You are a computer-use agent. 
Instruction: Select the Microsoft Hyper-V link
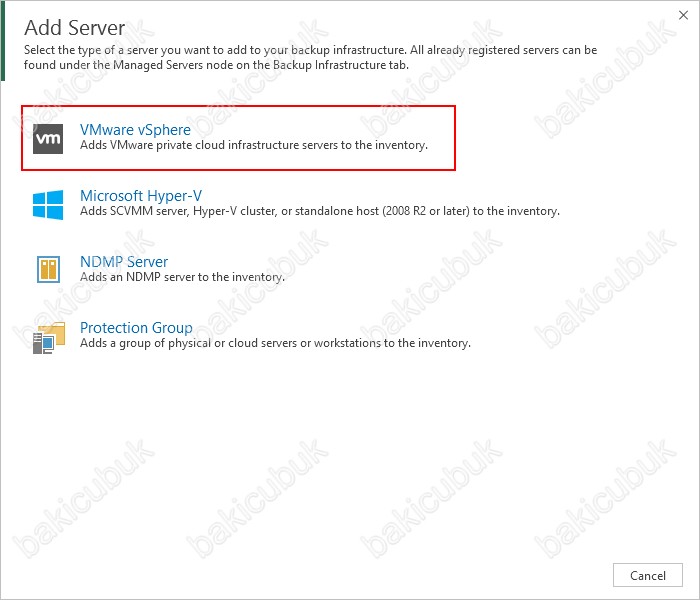point(141,196)
